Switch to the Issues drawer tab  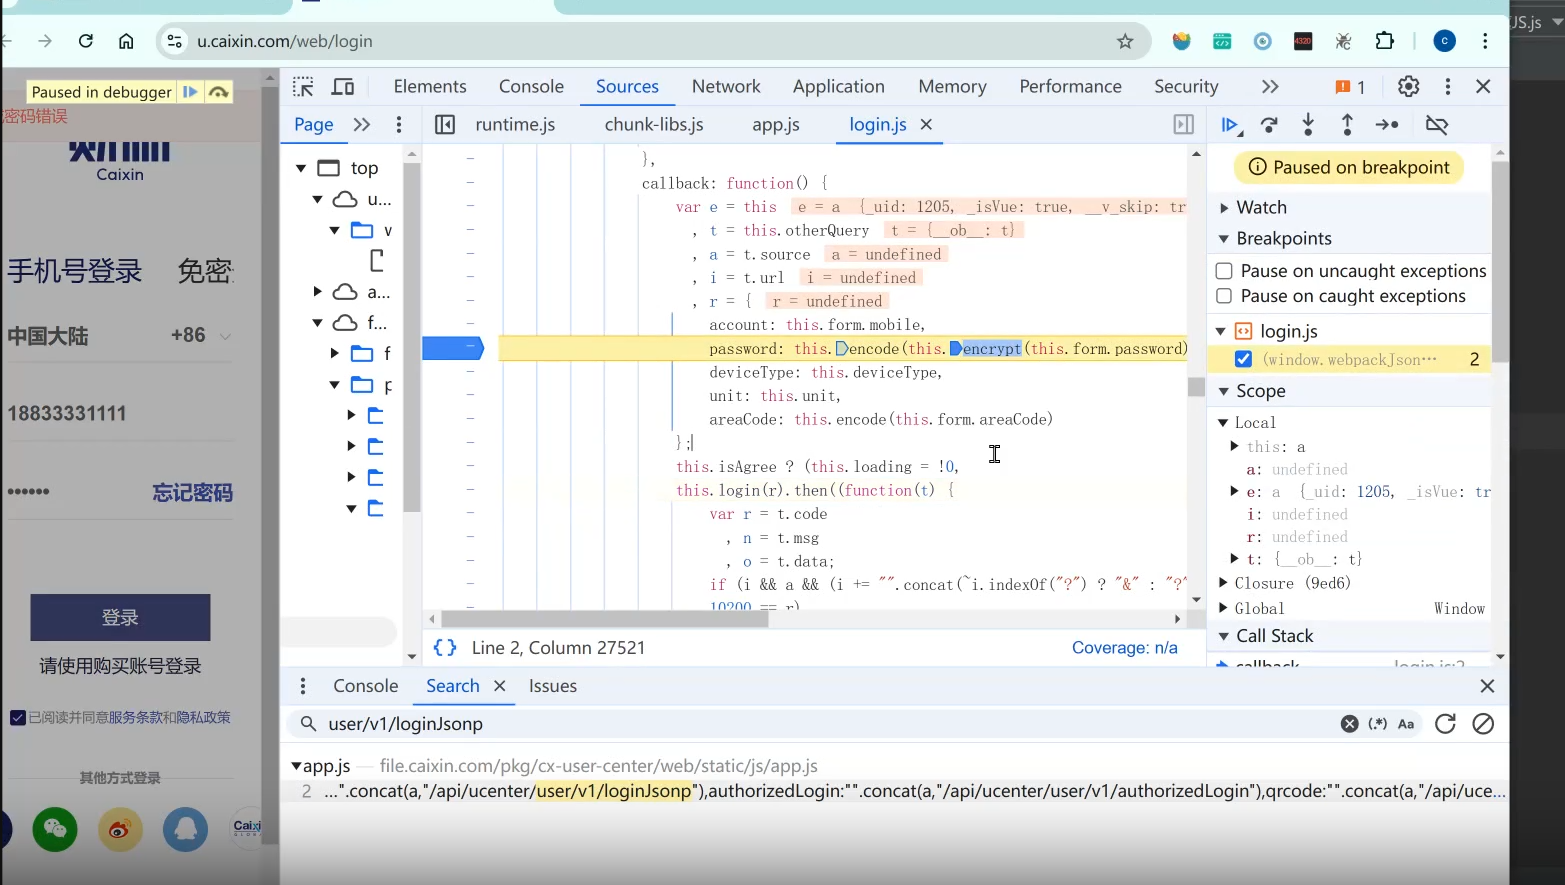point(553,686)
